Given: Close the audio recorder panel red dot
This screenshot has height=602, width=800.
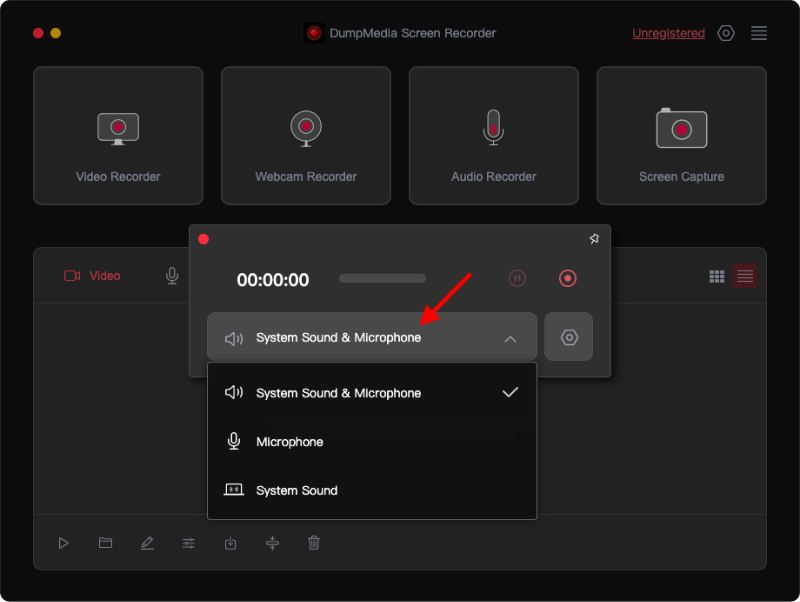Looking at the screenshot, I should pyautogui.click(x=204, y=239).
